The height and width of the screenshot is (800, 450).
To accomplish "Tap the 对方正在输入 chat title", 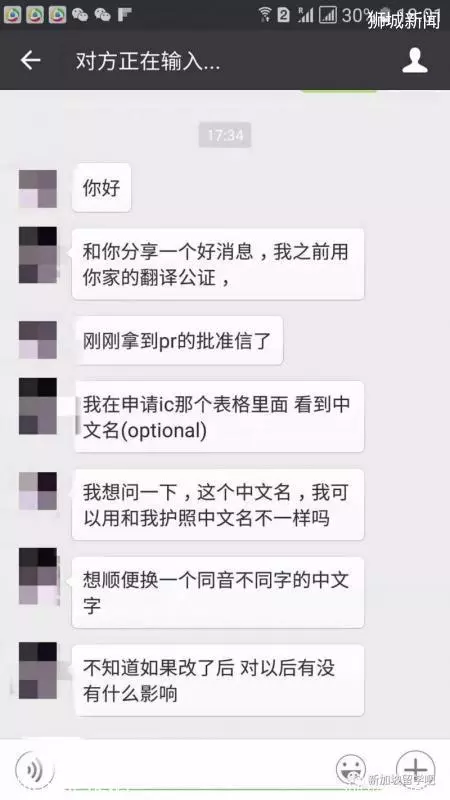I will coord(148,61).
